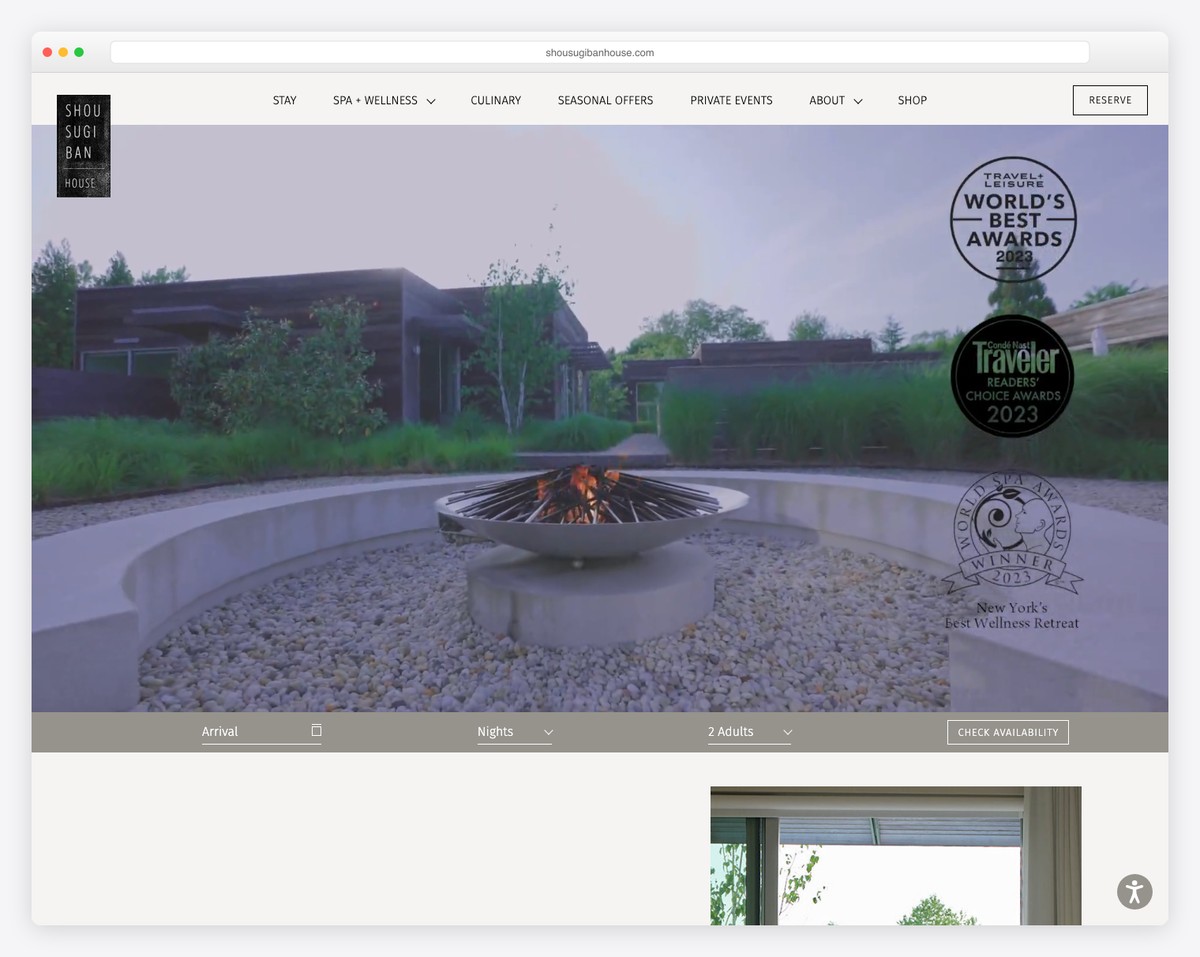Image resolution: width=1200 pixels, height=957 pixels.
Task: Click the RESERVE button
Action: pyautogui.click(x=1110, y=100)
